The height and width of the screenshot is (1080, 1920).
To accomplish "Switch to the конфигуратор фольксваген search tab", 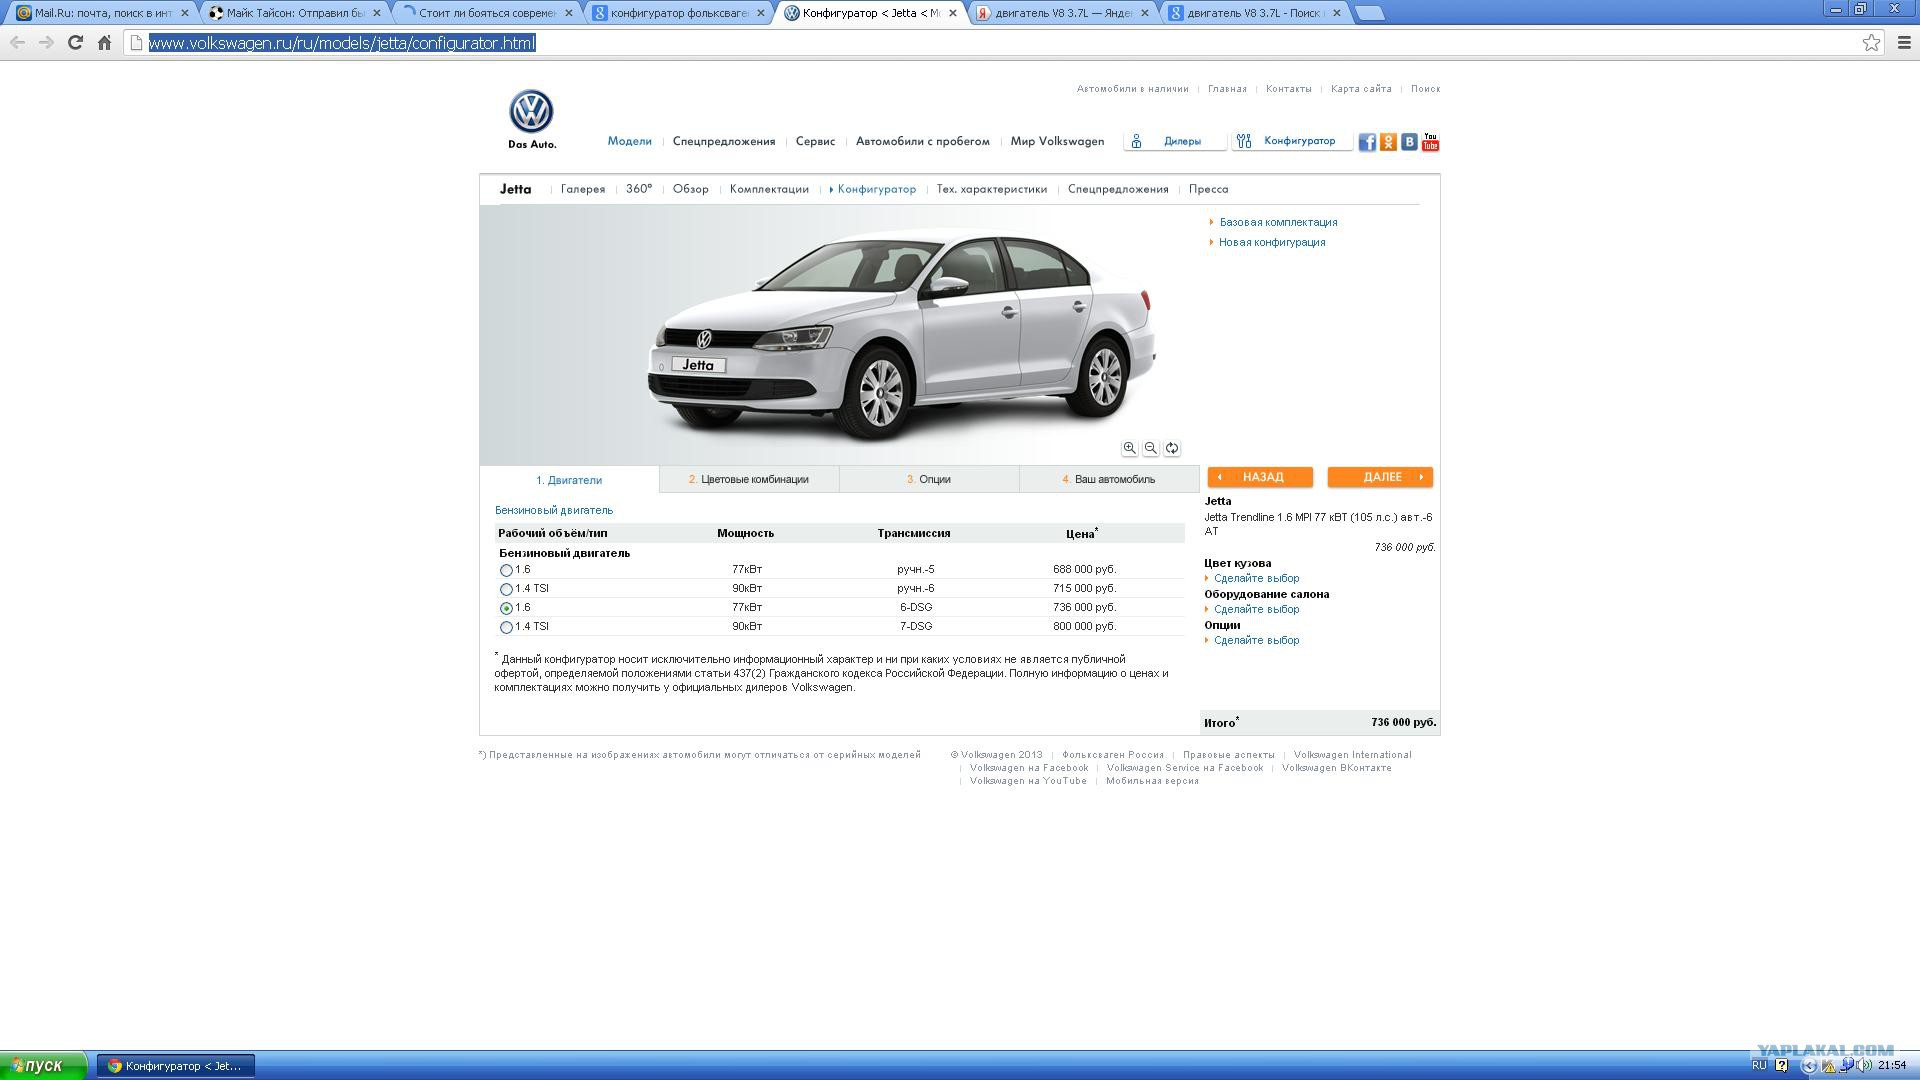I will tap(680, 13).
